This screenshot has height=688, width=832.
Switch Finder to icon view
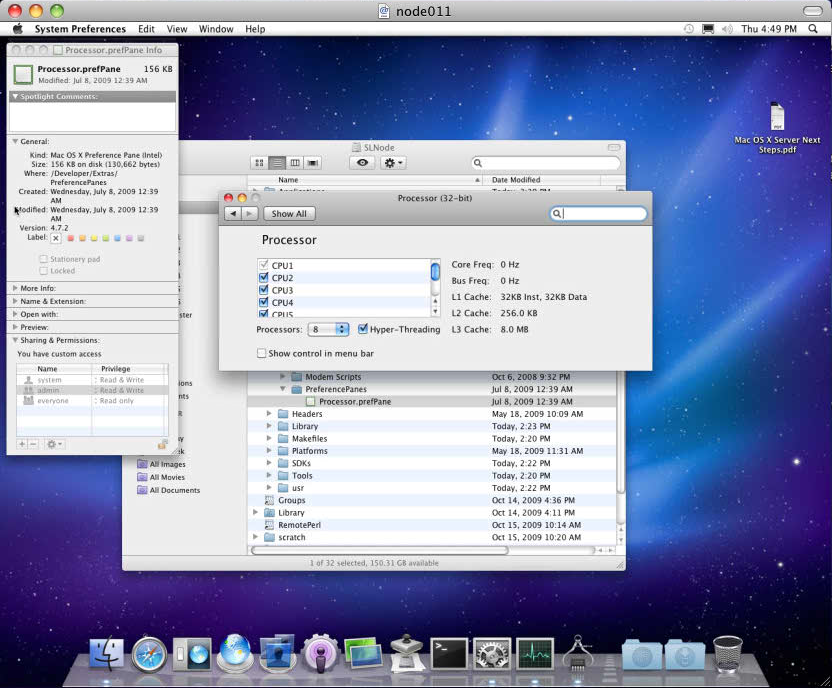(x=260, y=162)
